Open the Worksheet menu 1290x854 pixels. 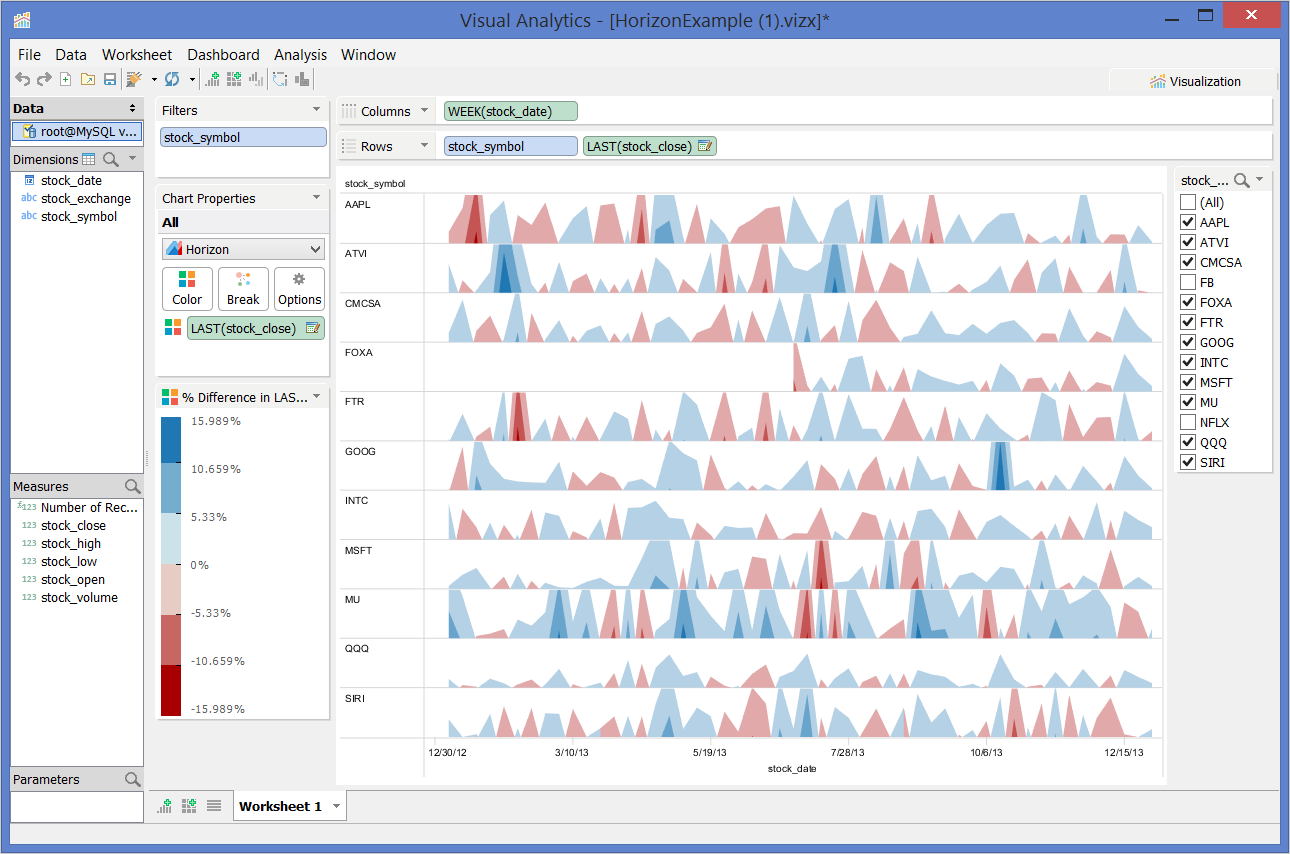(x=137, y=55)
